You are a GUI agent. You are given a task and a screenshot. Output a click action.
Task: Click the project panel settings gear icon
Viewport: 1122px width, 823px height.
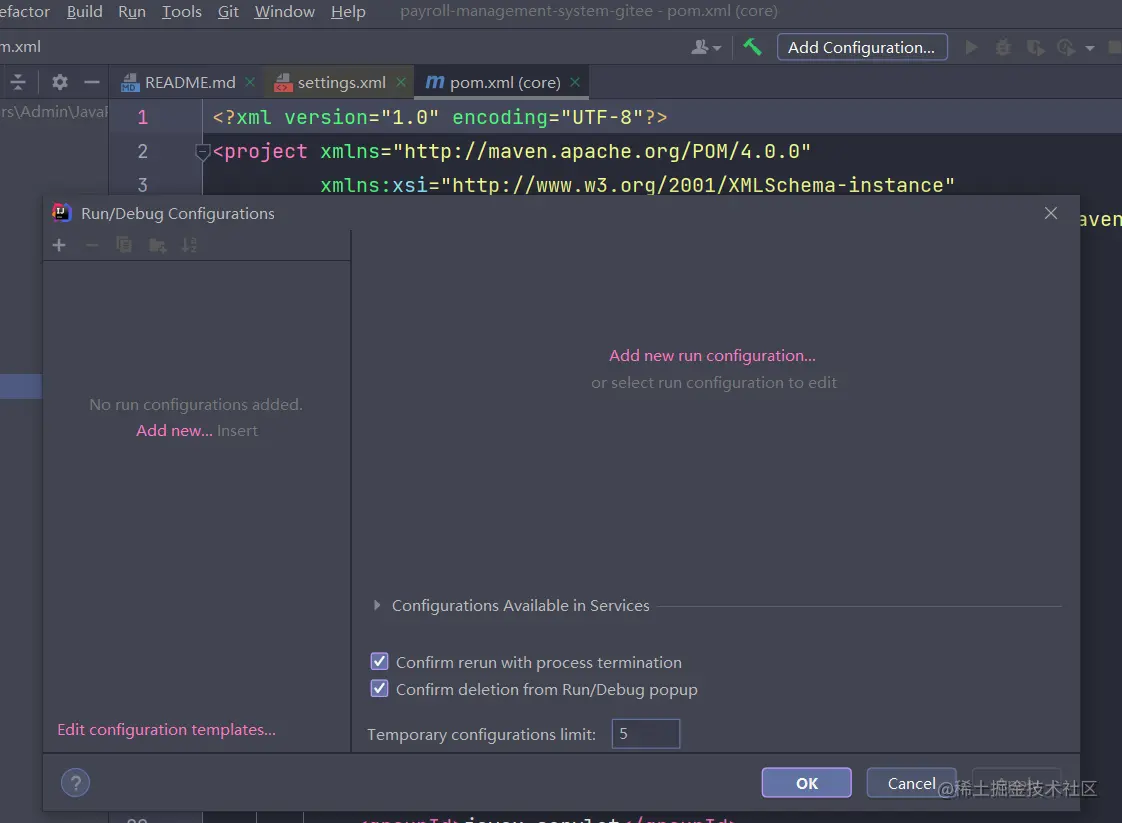point(60,82)
